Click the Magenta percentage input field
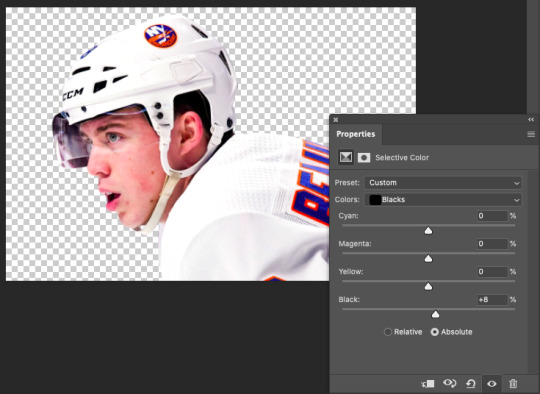Viewport: 540px width, 394px height. pyautogui.click(x=492, y=244)
